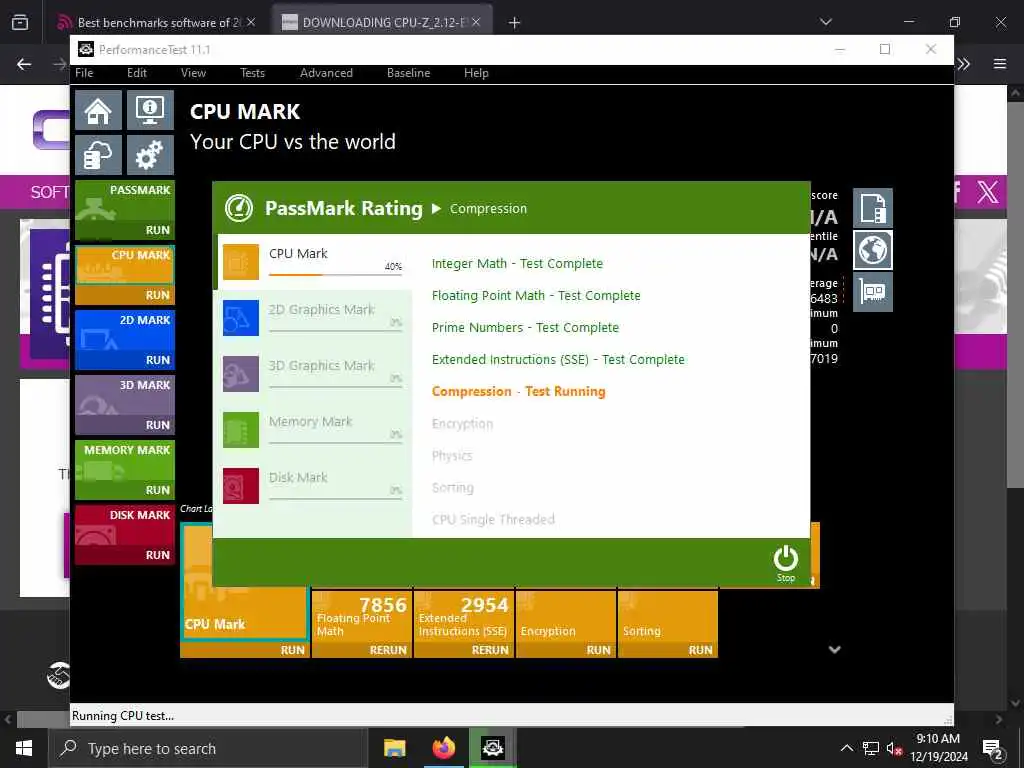Show hidden tray icons chevron

(x=846, y=748)
